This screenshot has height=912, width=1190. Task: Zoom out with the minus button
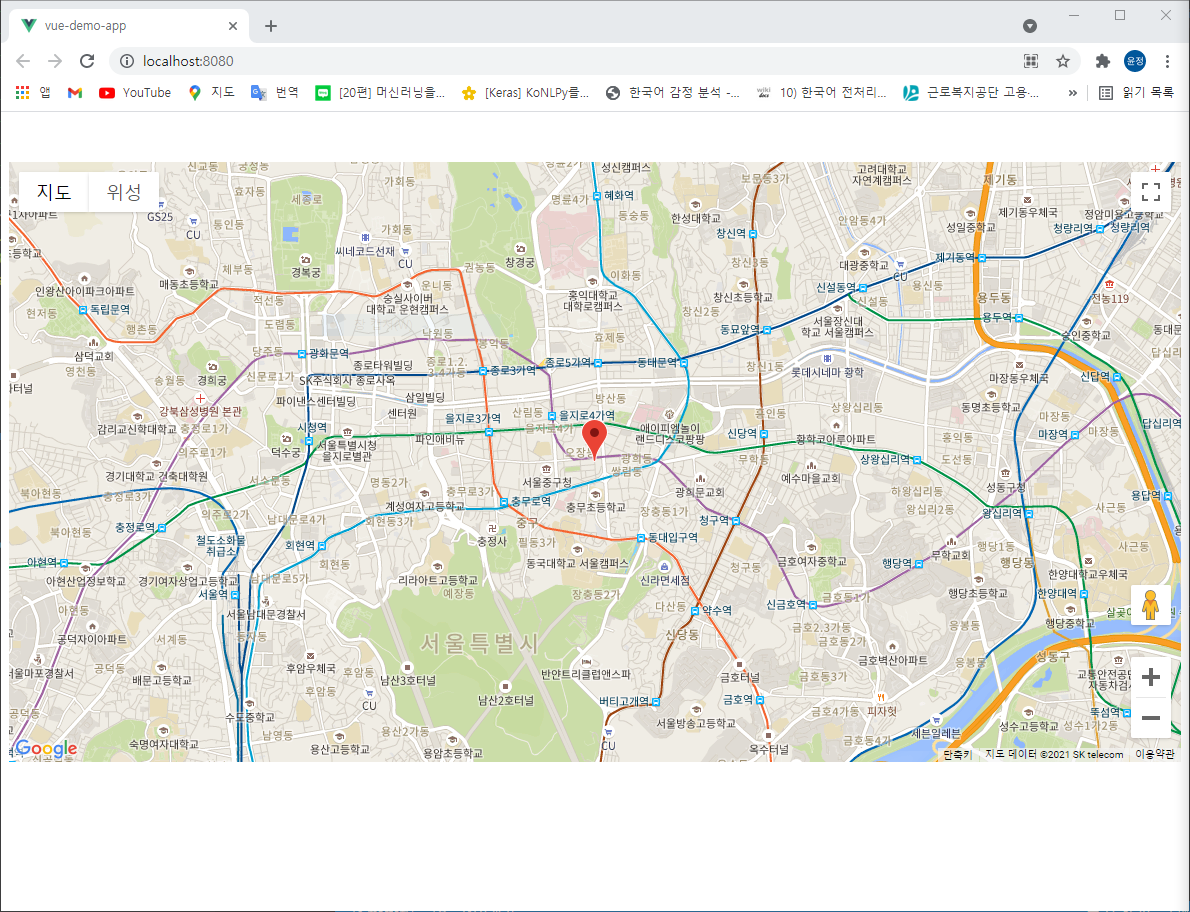1151,718
